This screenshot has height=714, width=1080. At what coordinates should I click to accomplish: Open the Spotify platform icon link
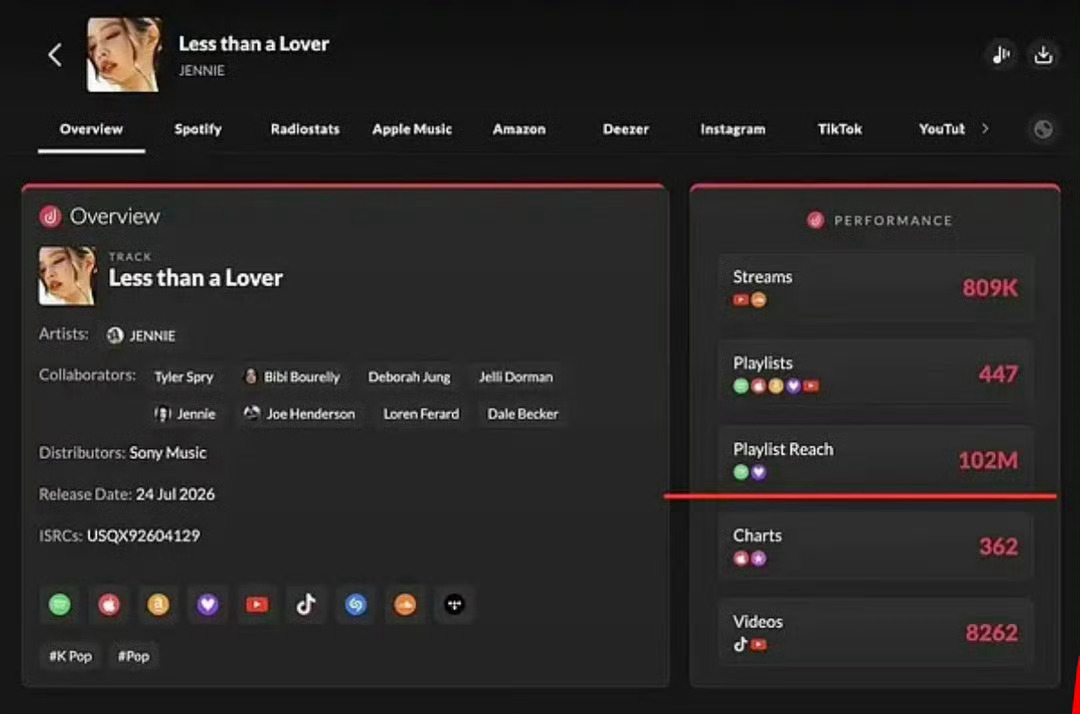[60, 605]
